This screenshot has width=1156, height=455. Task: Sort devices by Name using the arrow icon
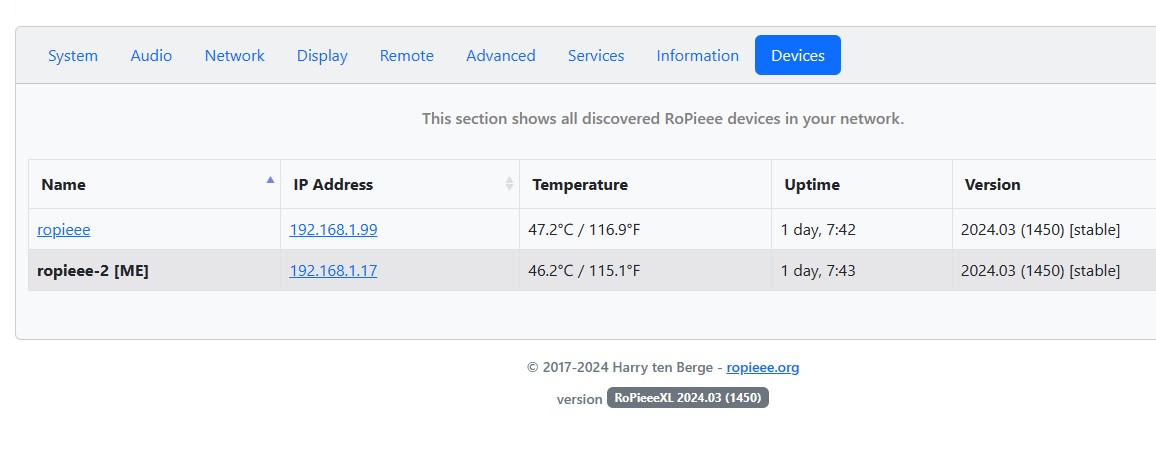[x=271, y=179]
